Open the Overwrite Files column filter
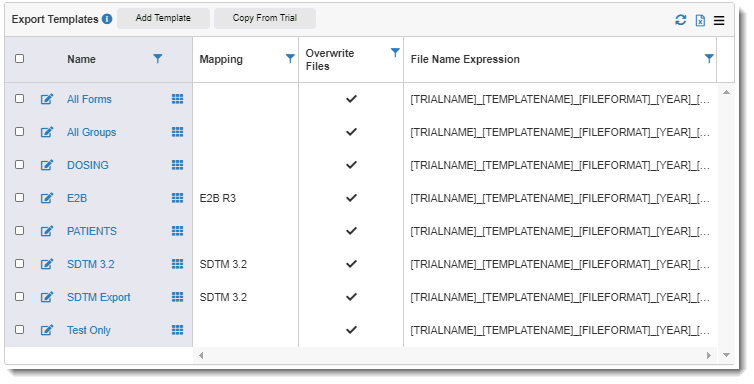The height and width of the screenshot is (384, 754). pos(395,52)
